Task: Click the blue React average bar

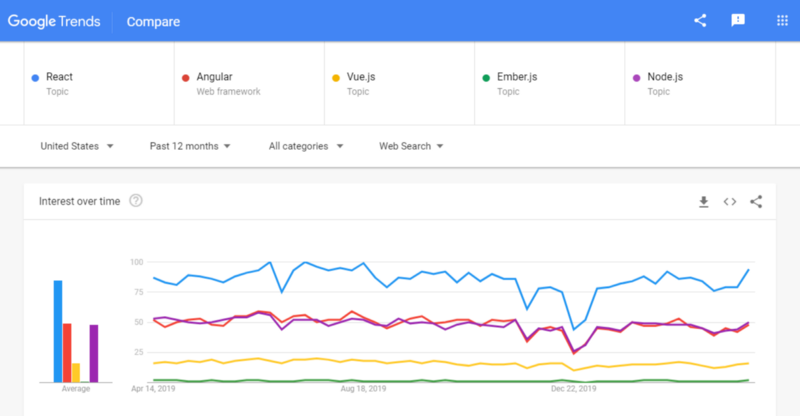Action: [x=58, y=331]
